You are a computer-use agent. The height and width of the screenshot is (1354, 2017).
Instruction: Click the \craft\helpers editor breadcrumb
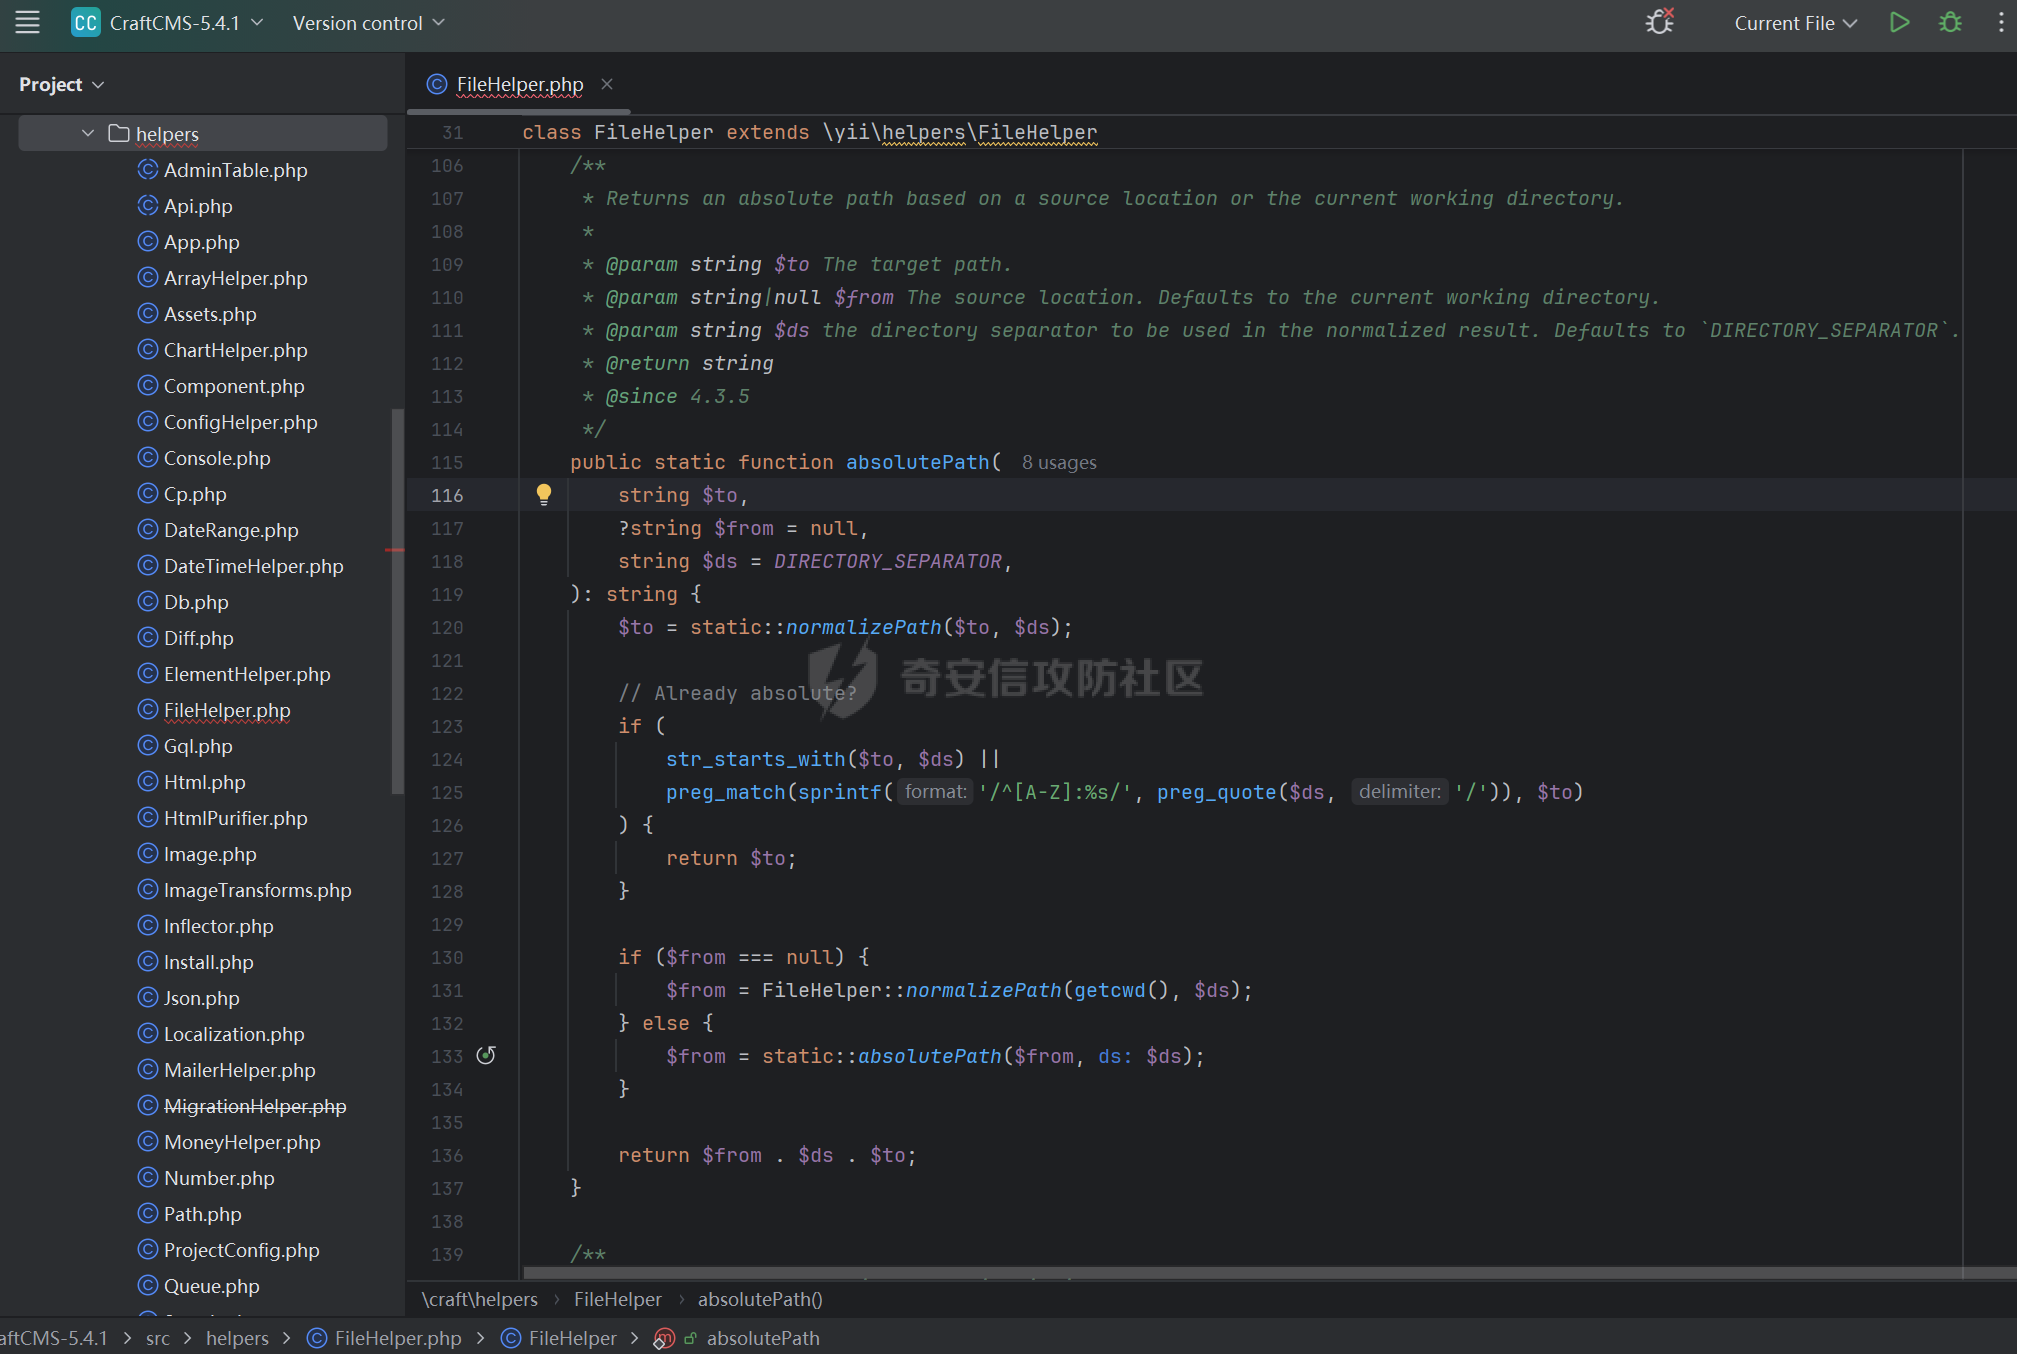click(x=479, y=1299)
